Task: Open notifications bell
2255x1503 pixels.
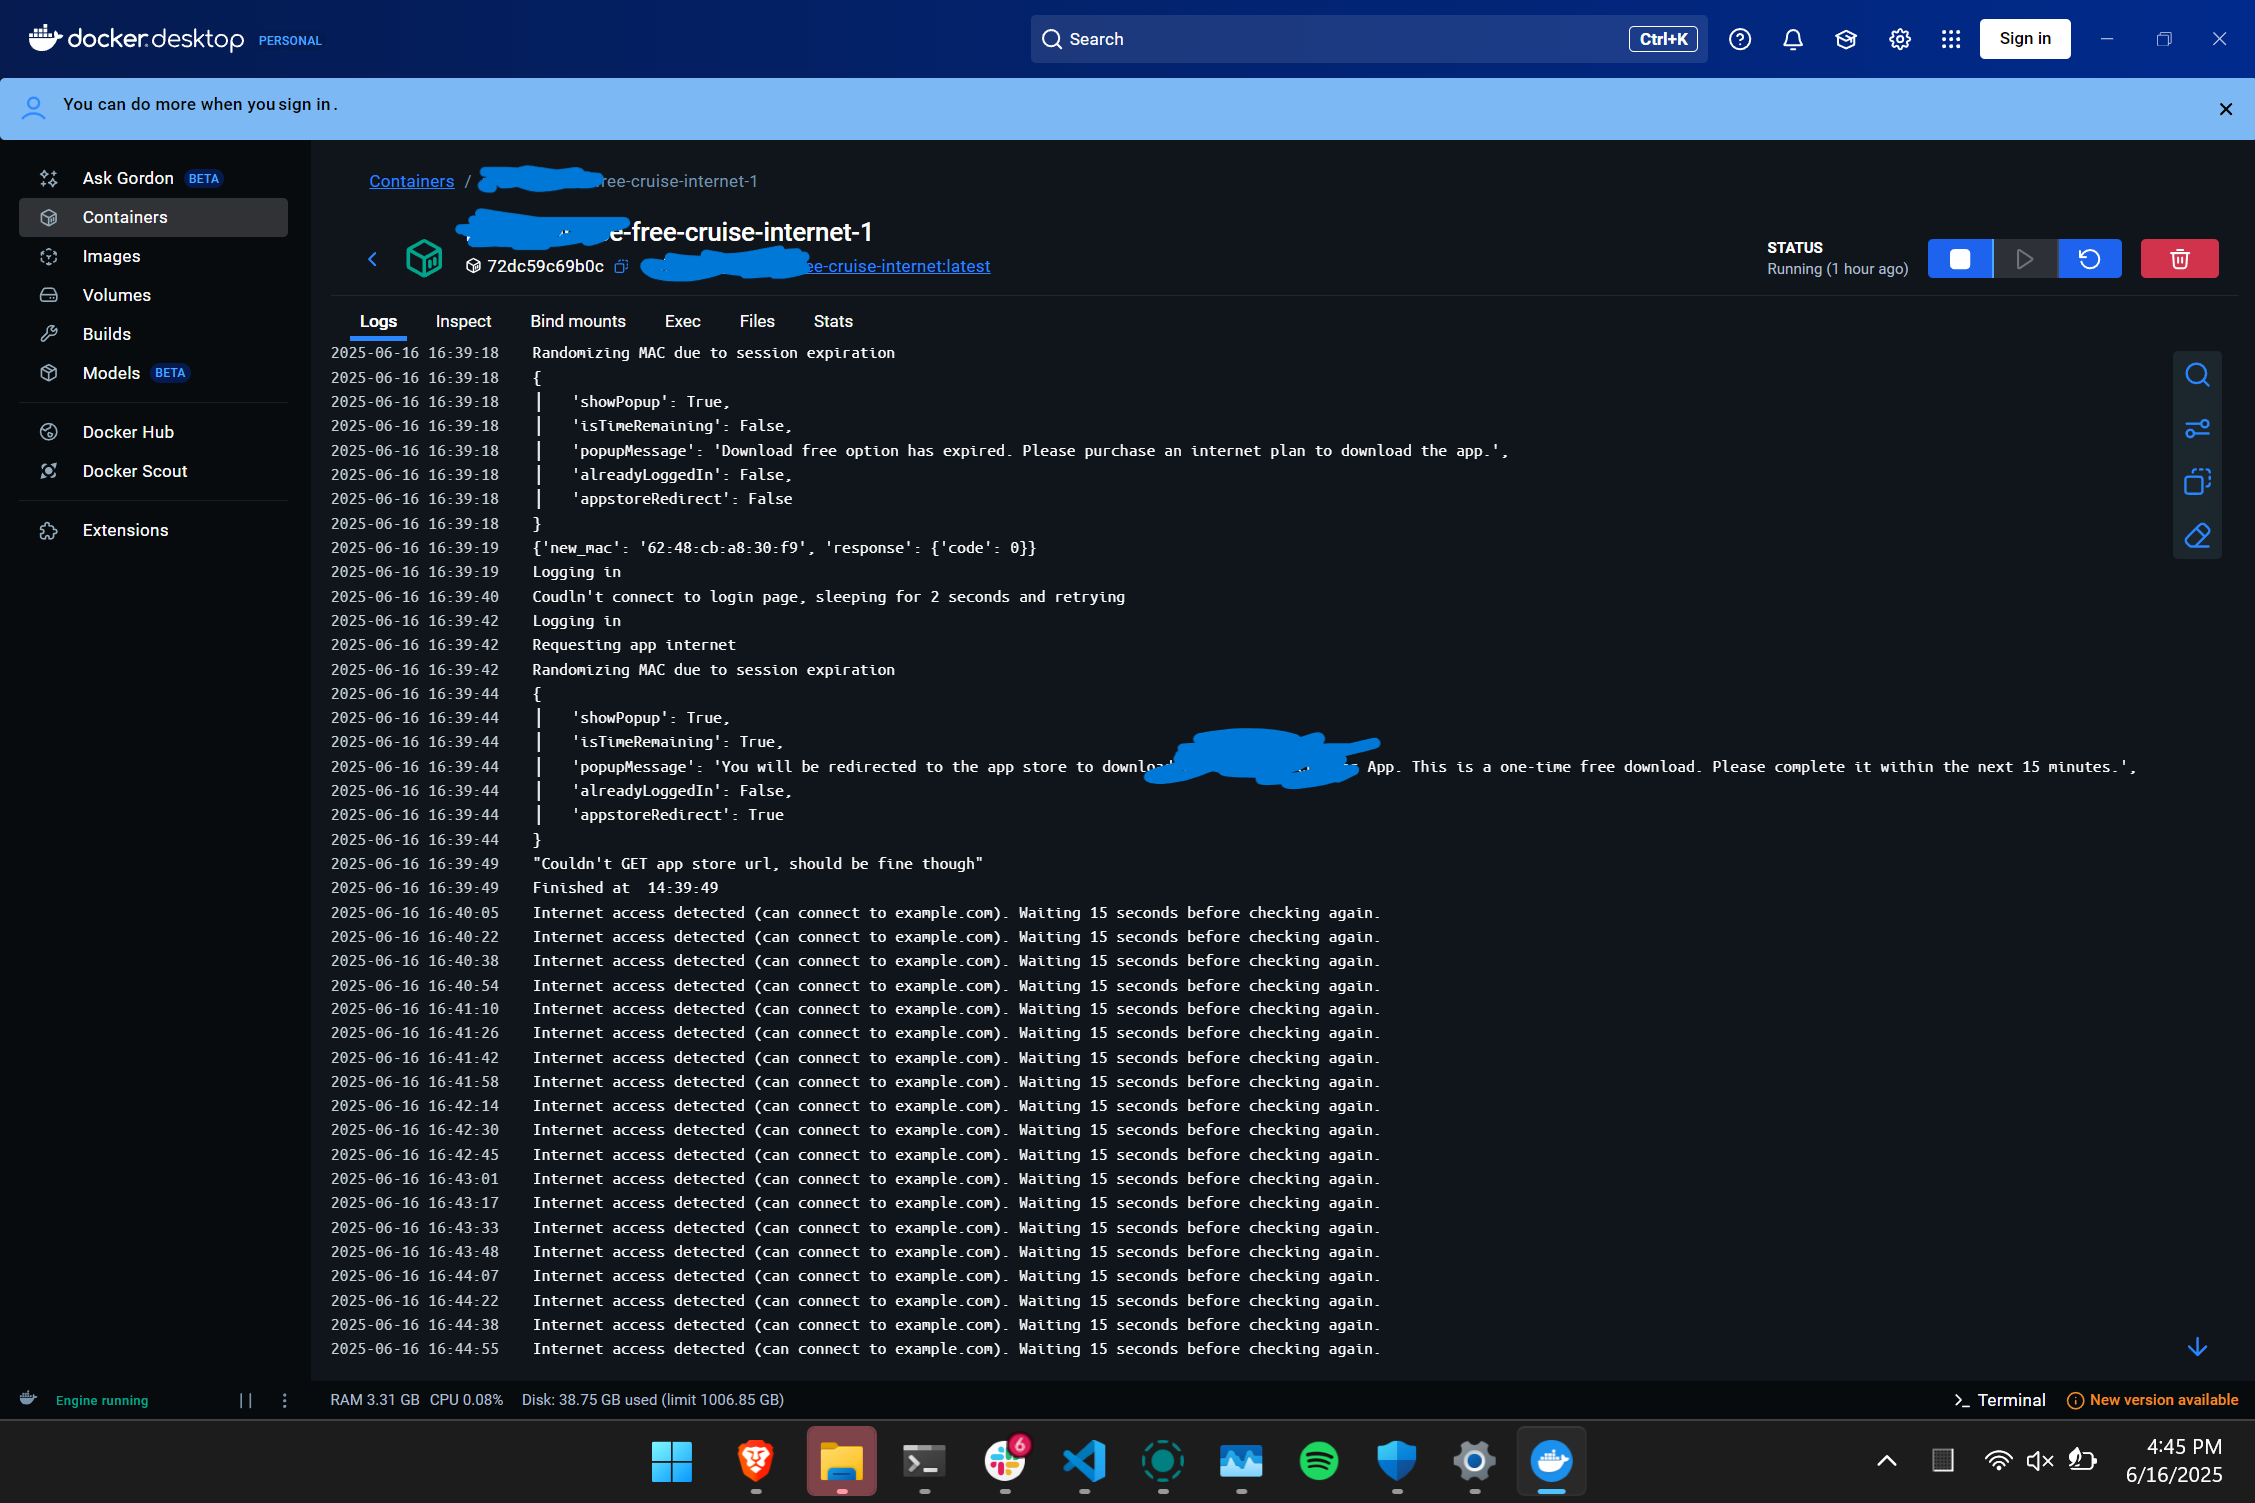Action: click(x=1792, y=39)
